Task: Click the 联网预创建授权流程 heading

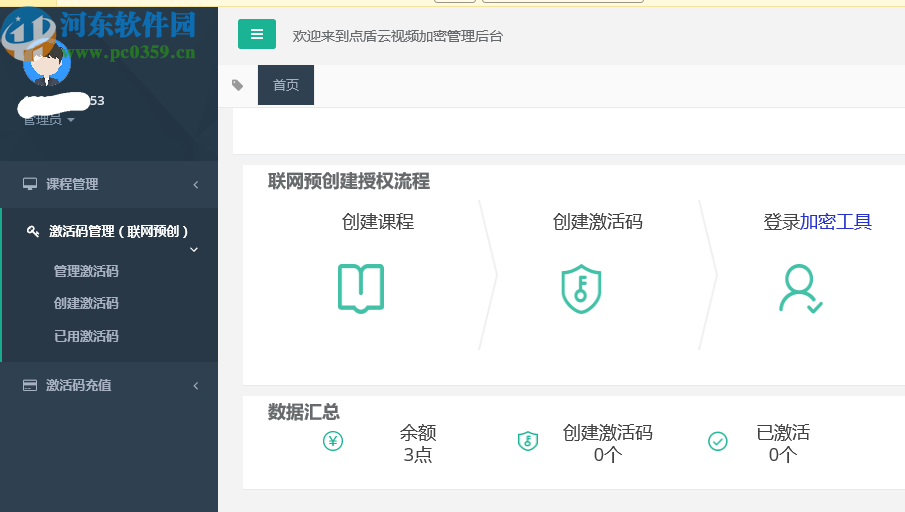Action: 349,181
